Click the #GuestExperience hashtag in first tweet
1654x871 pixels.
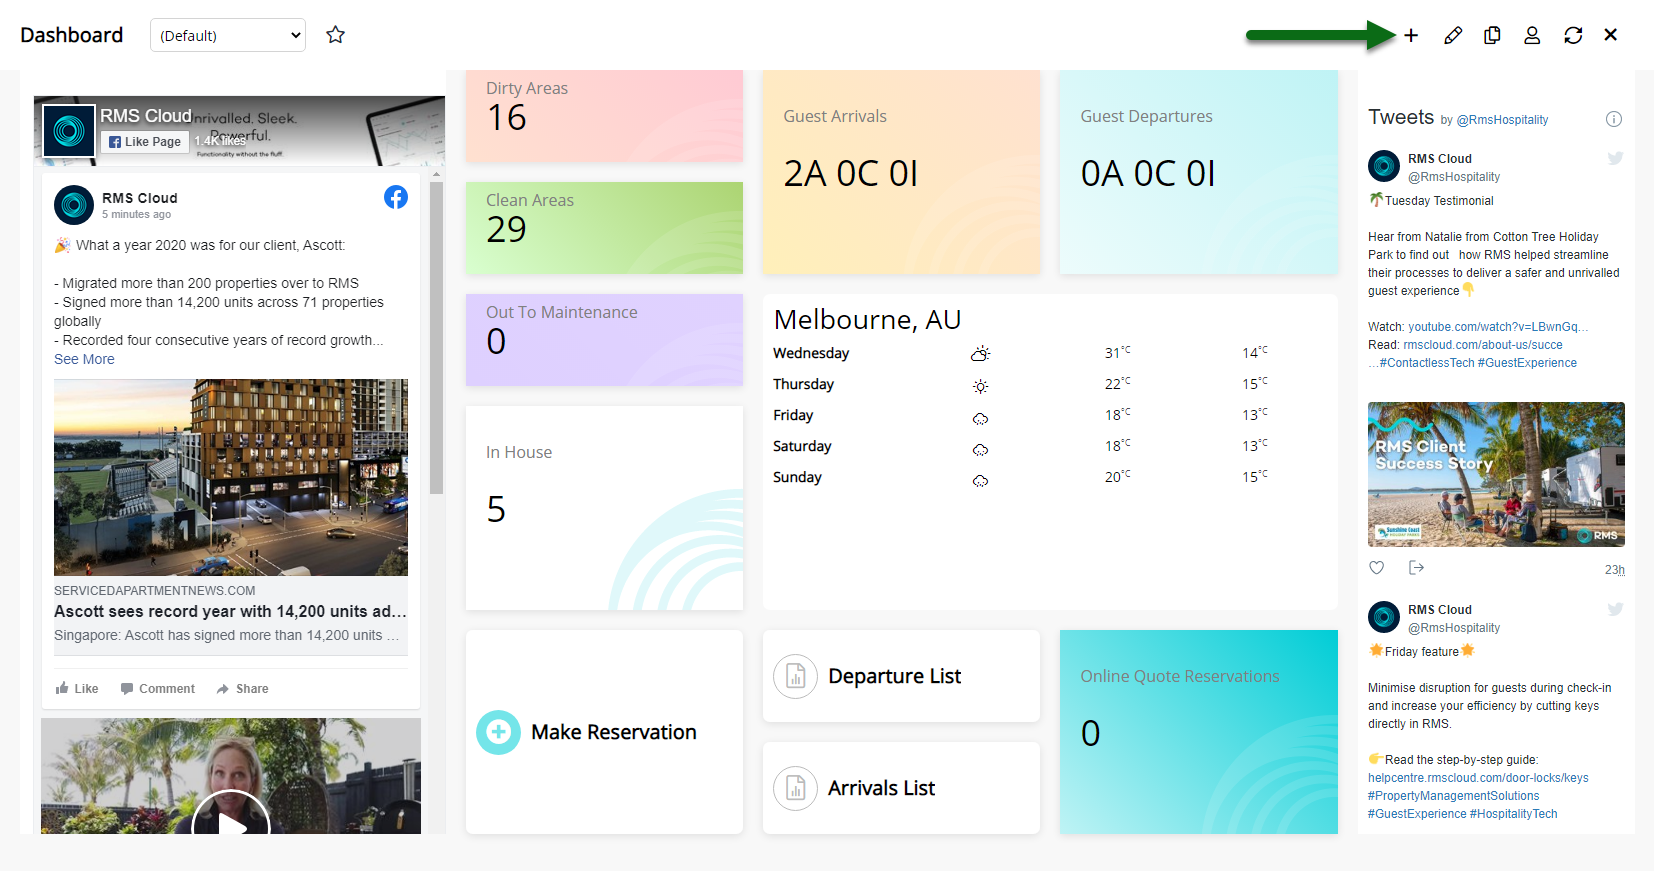click(1527, 363)
